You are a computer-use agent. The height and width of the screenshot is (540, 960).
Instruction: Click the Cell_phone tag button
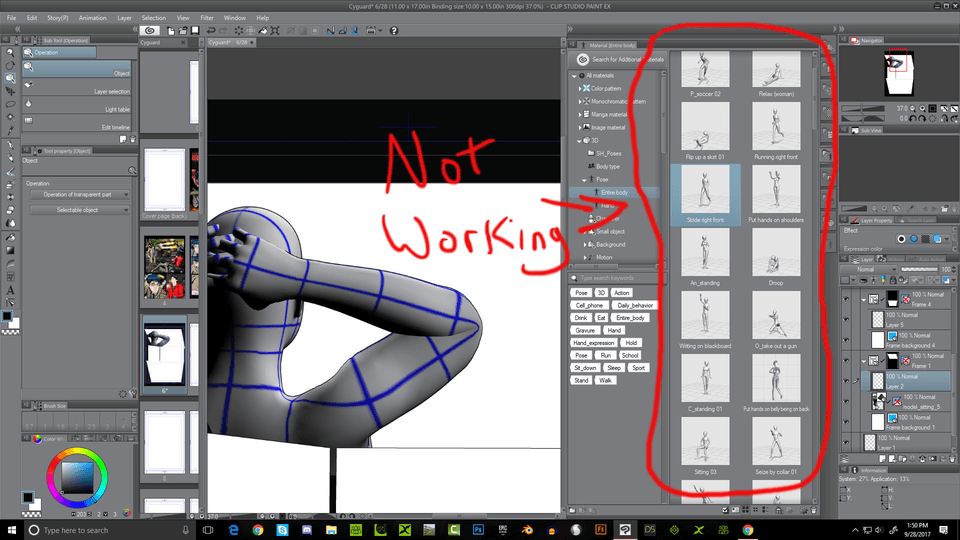[x=588, y=305]
